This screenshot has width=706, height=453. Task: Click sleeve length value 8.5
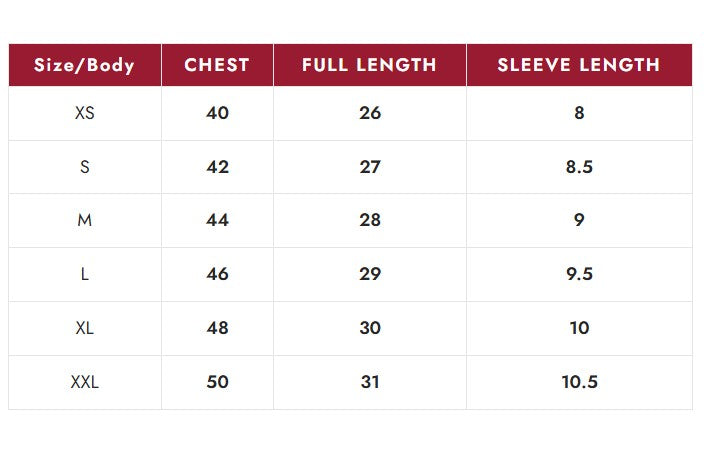click(x=579, y=167)
